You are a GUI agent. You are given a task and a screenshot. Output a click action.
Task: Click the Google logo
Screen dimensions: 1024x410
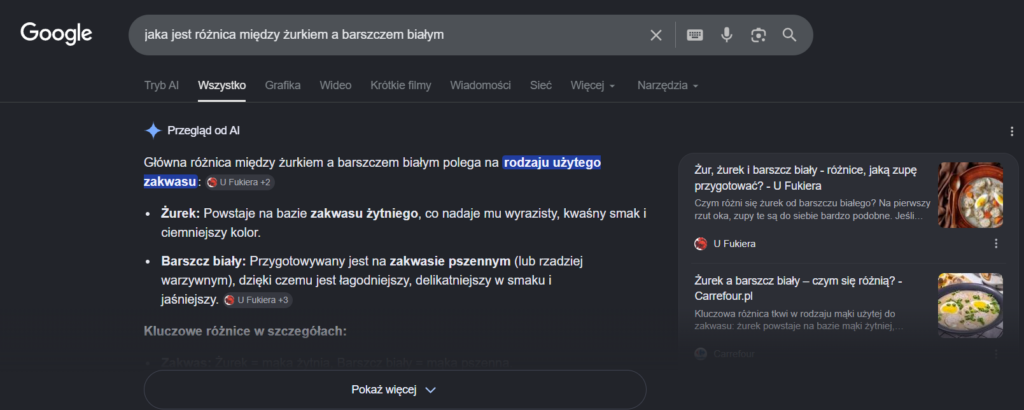56,33
